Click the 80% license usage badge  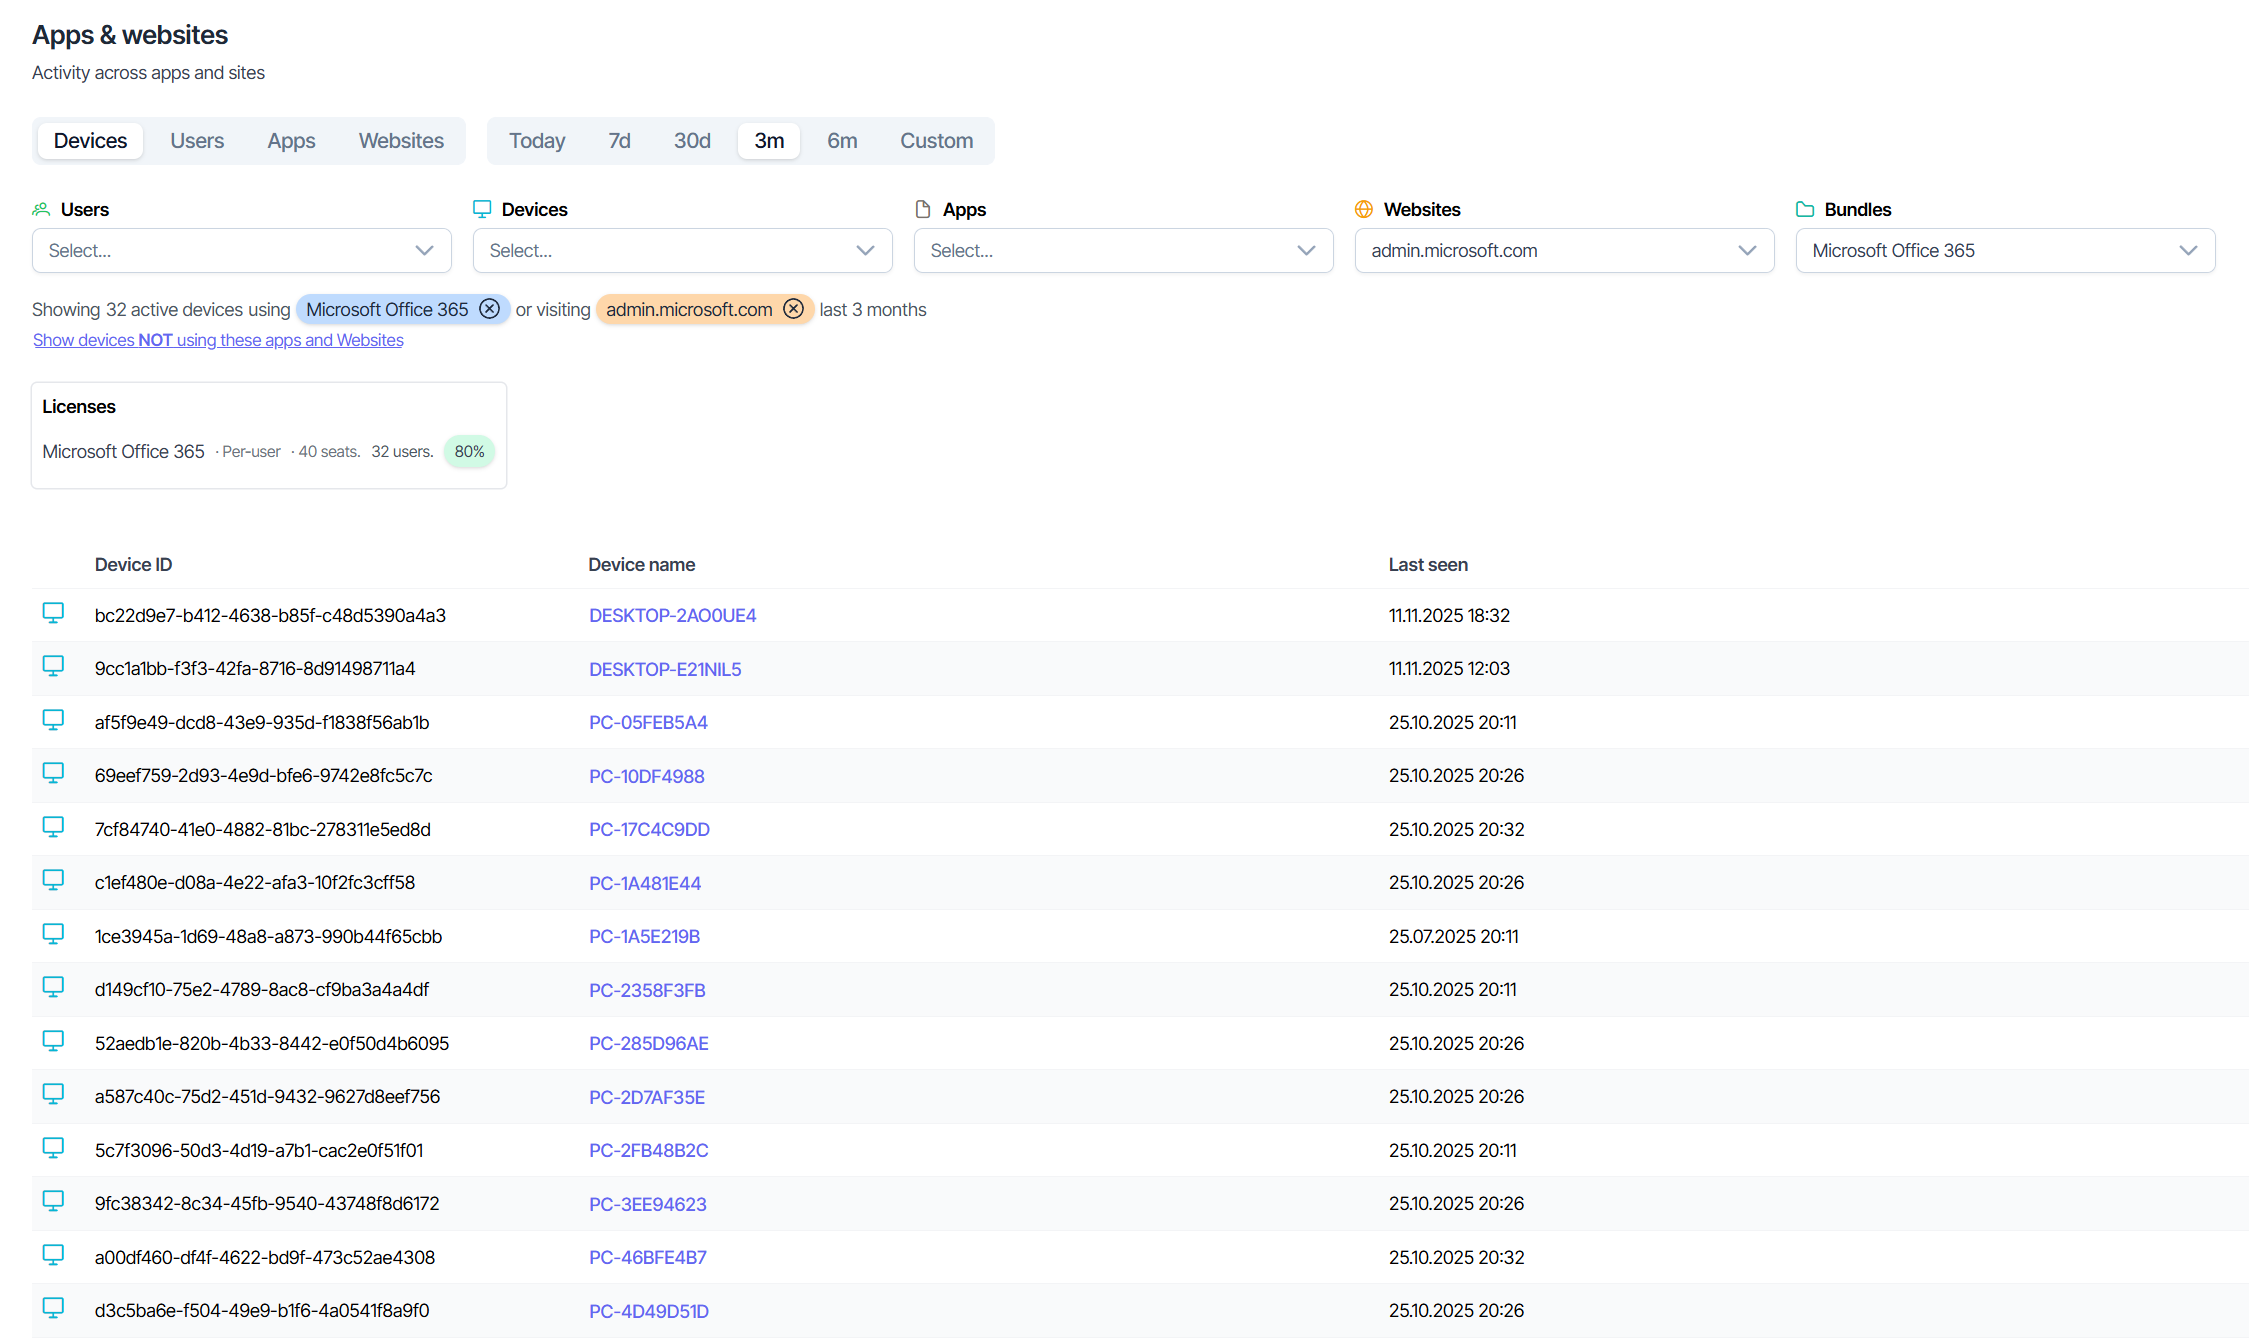(x=469, y=452)
